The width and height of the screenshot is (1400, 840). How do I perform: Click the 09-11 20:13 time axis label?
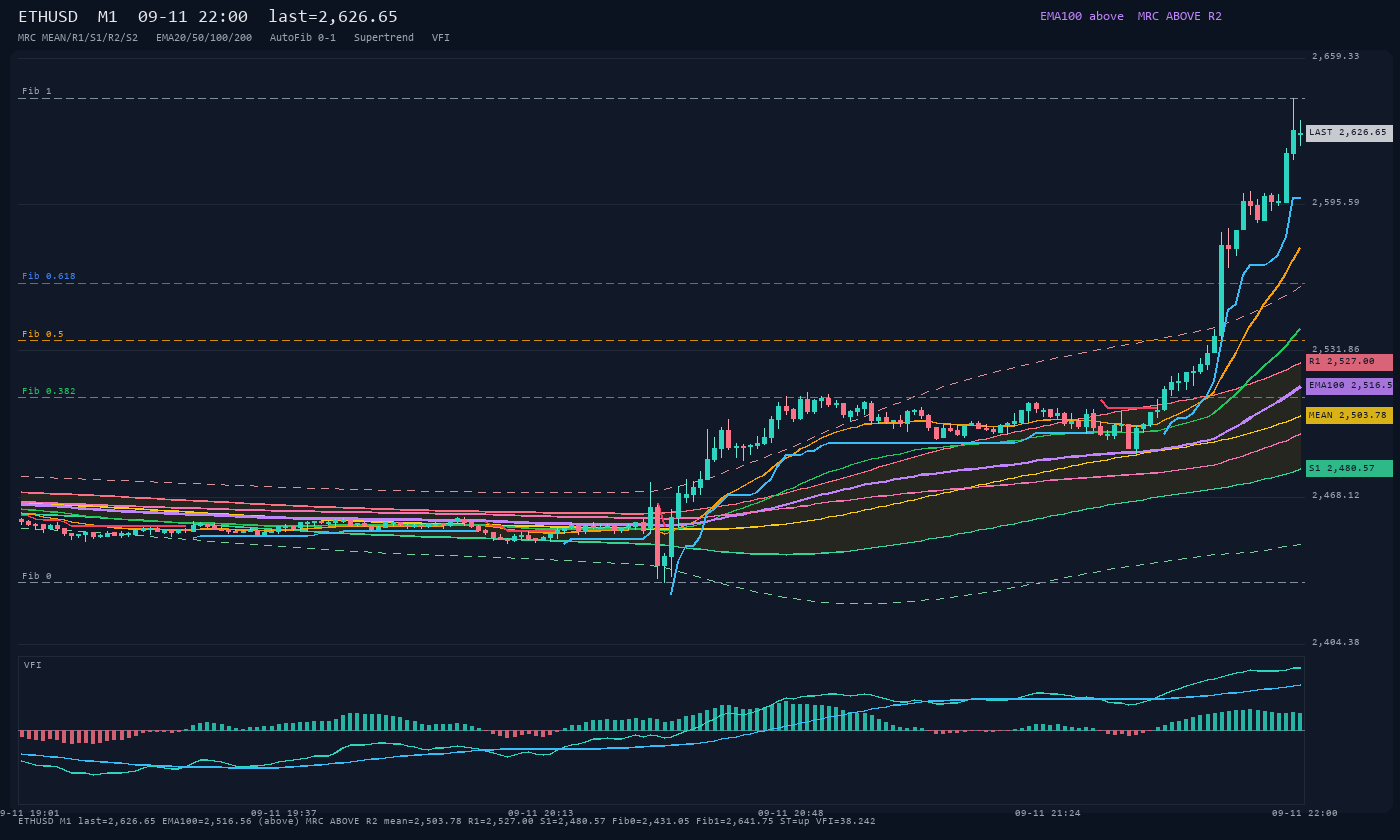point(541,813)
